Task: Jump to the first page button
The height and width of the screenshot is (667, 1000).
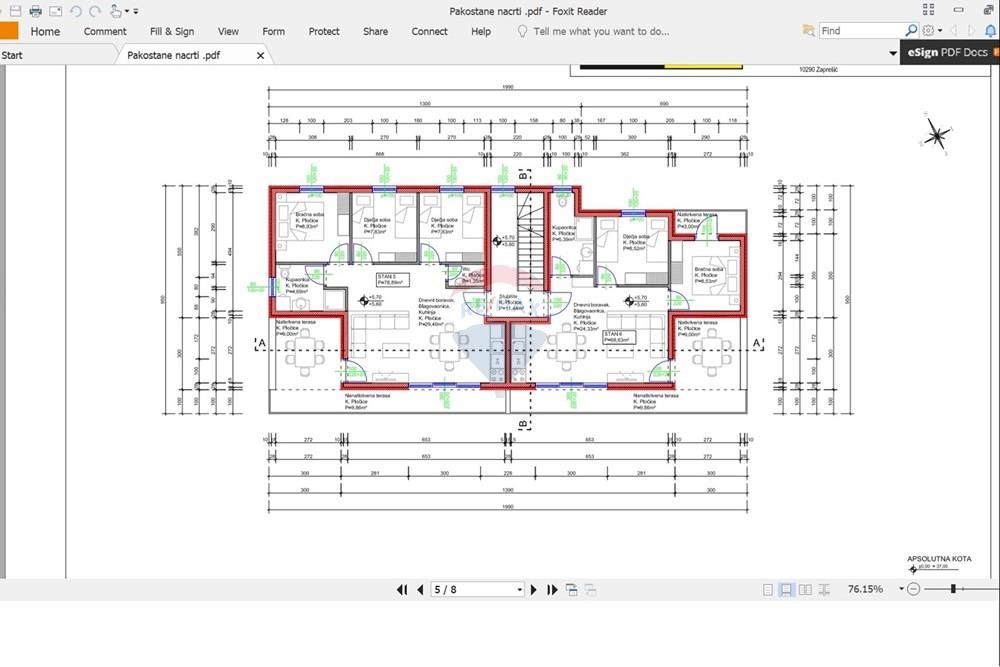Action: [x=402, y=590]
